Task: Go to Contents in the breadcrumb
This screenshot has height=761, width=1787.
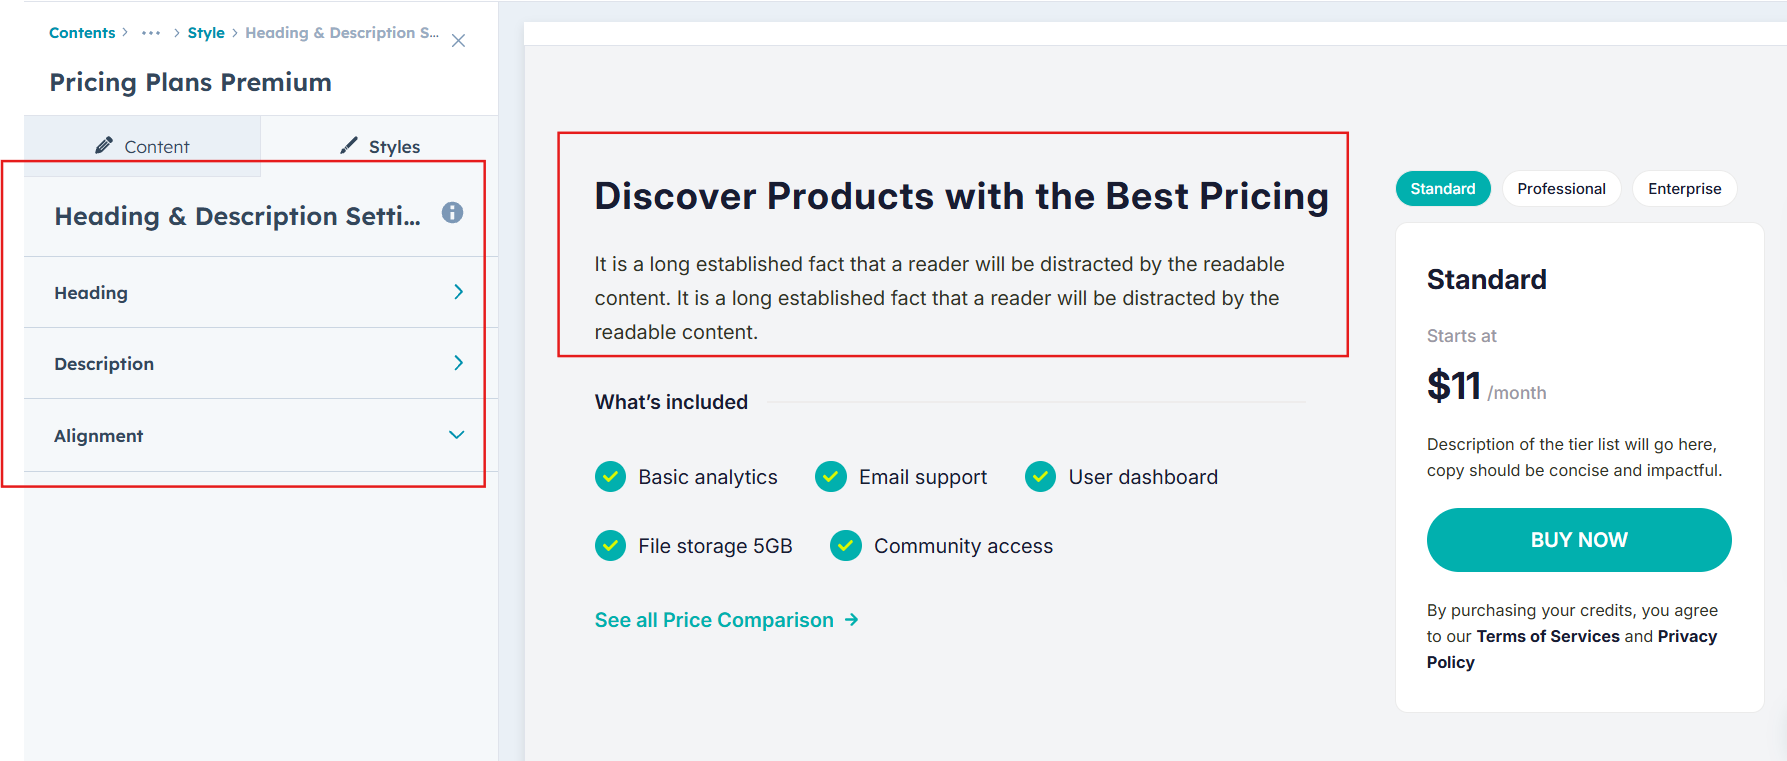Action: [82, 33]
